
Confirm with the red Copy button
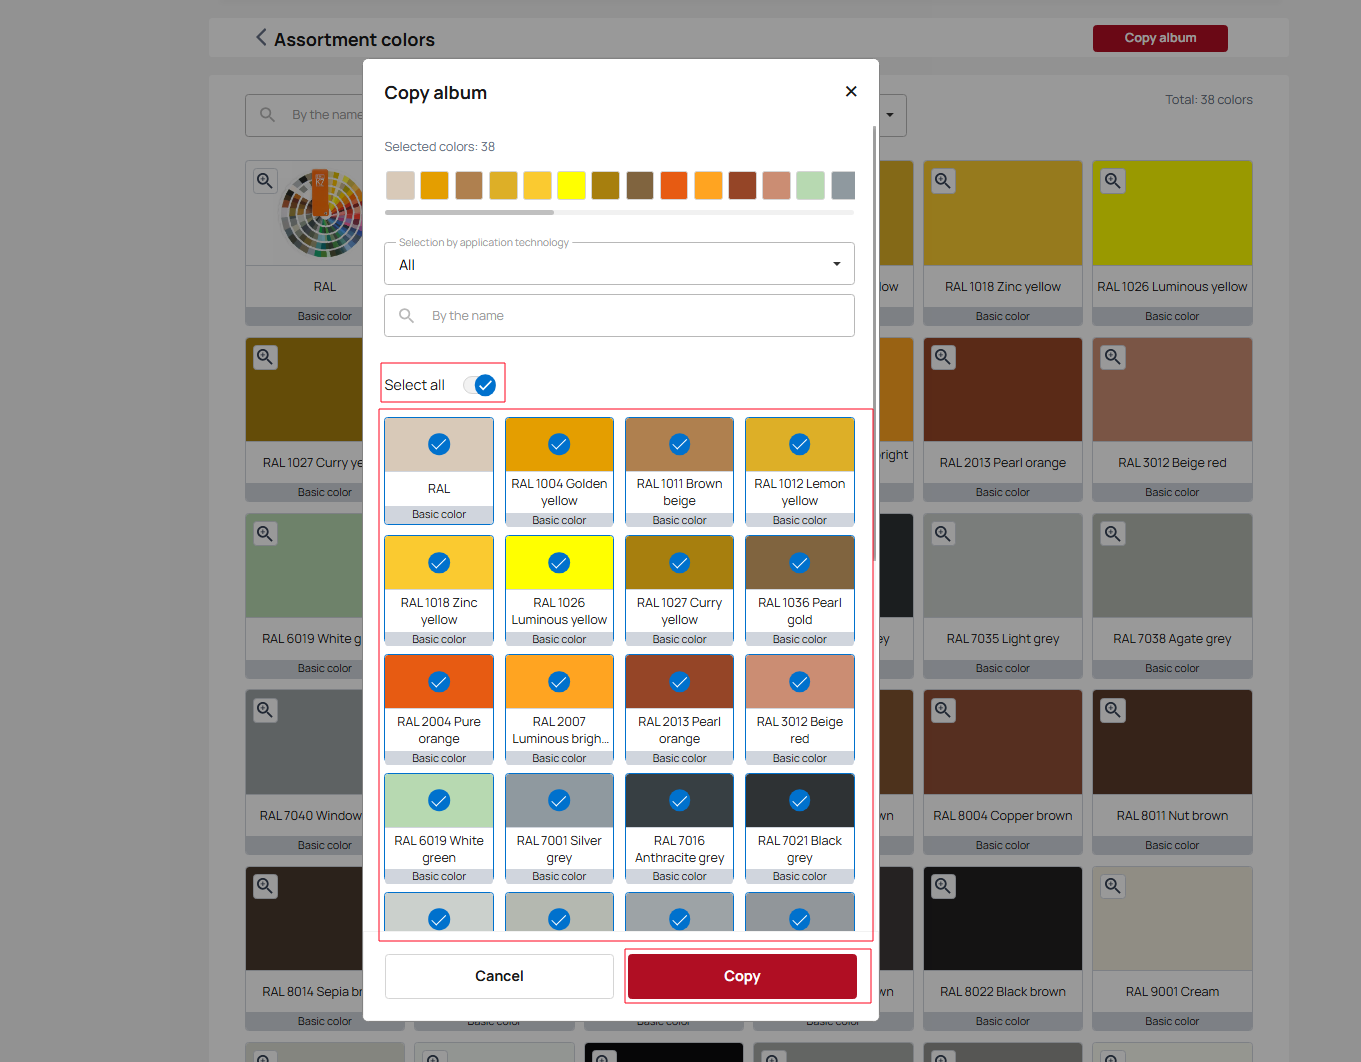tap(742, 976)
